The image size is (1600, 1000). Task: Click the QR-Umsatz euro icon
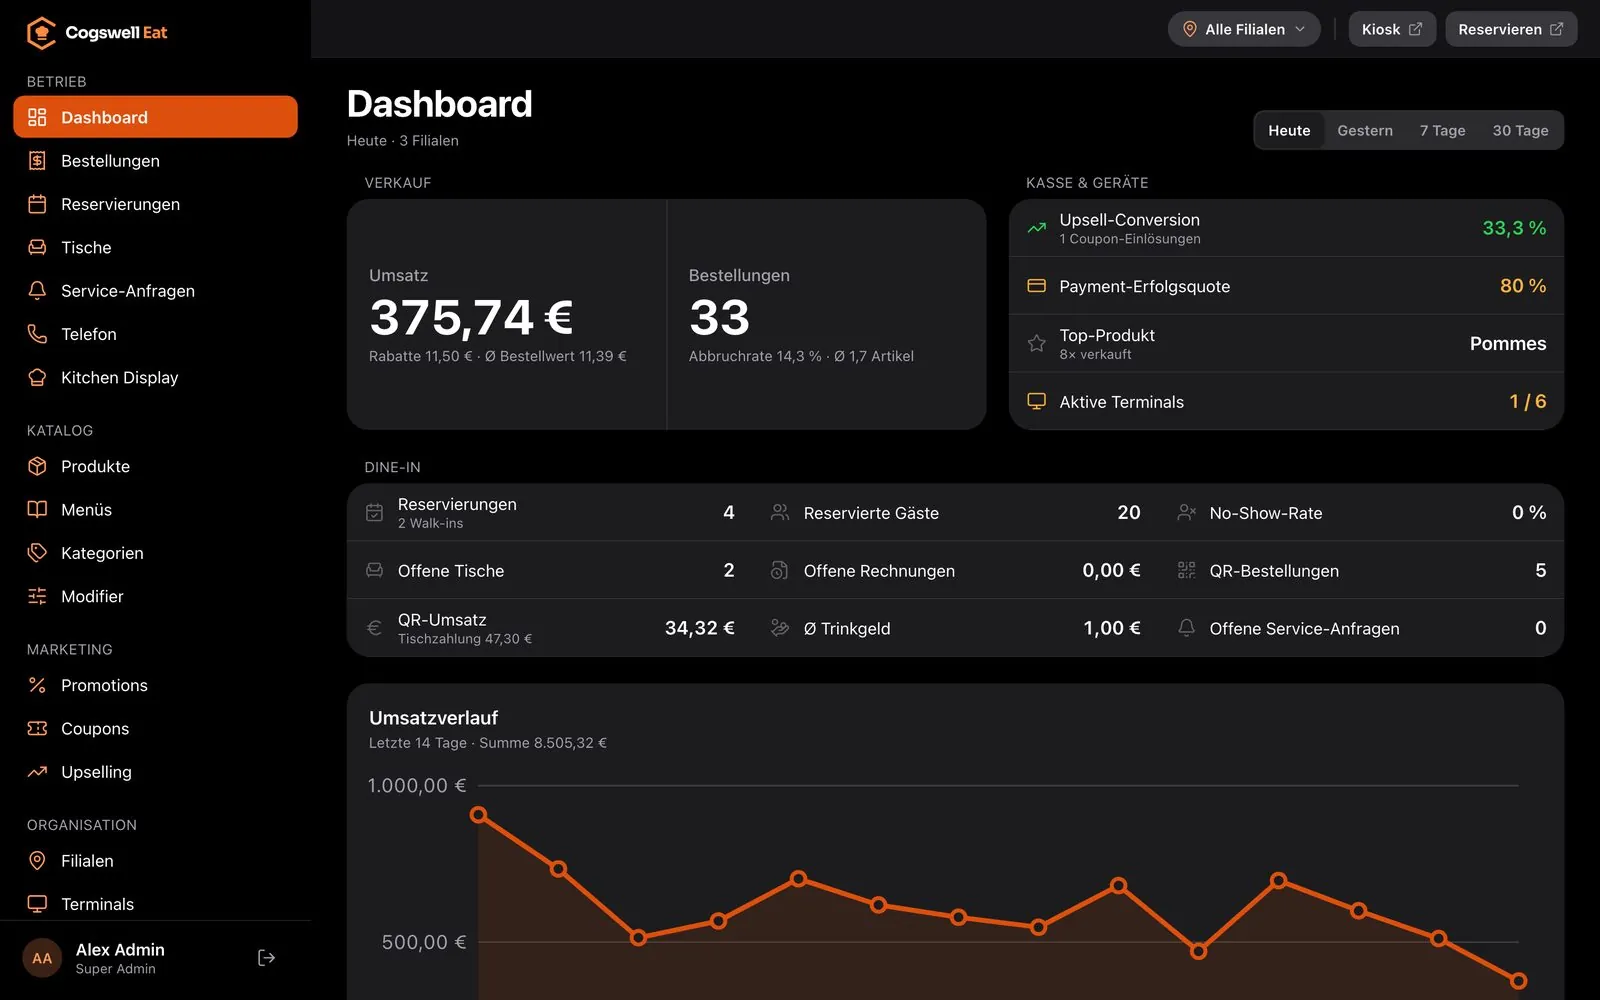point(374,628)
